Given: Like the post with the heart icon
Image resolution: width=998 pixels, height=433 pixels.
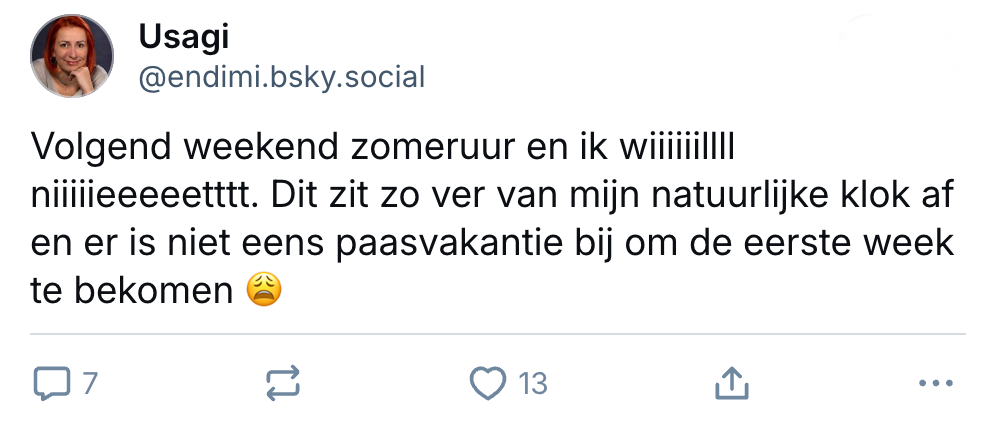Looking at the screenshot, I should pos(490,383).
